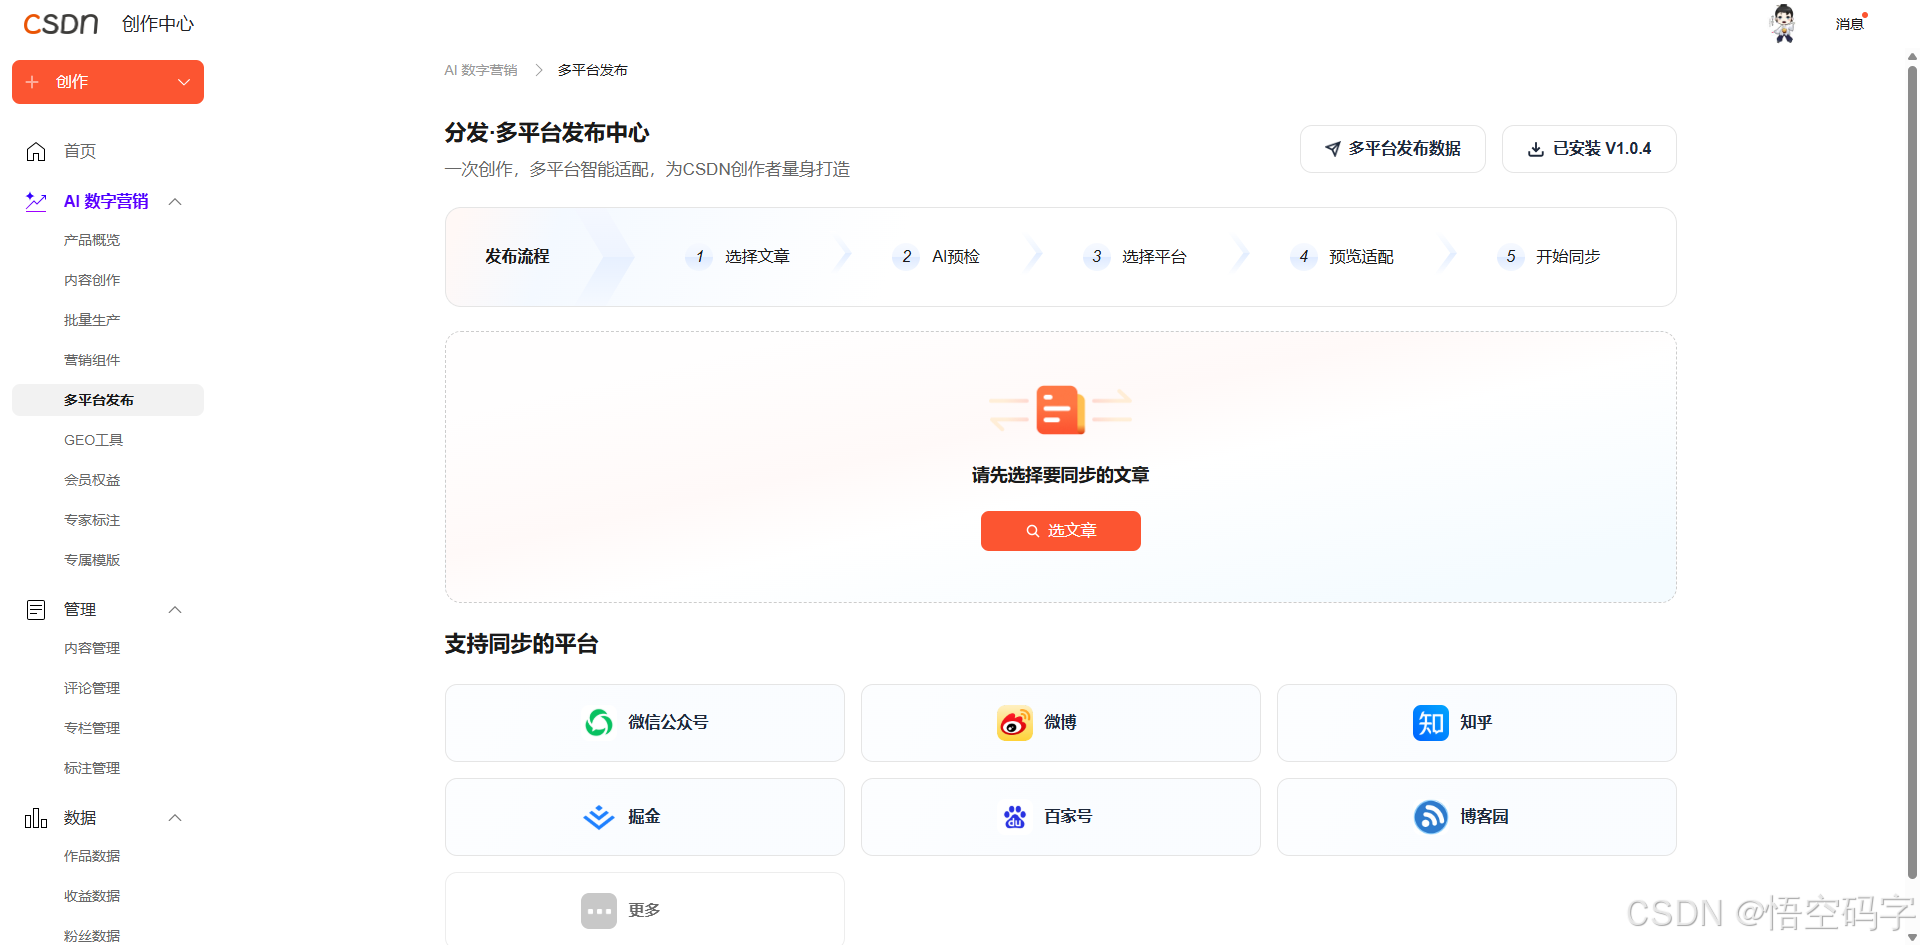This screenshot has width=1920, height=945.
Task: Click the 博客园 platform icon
Action: point(1430,817)
